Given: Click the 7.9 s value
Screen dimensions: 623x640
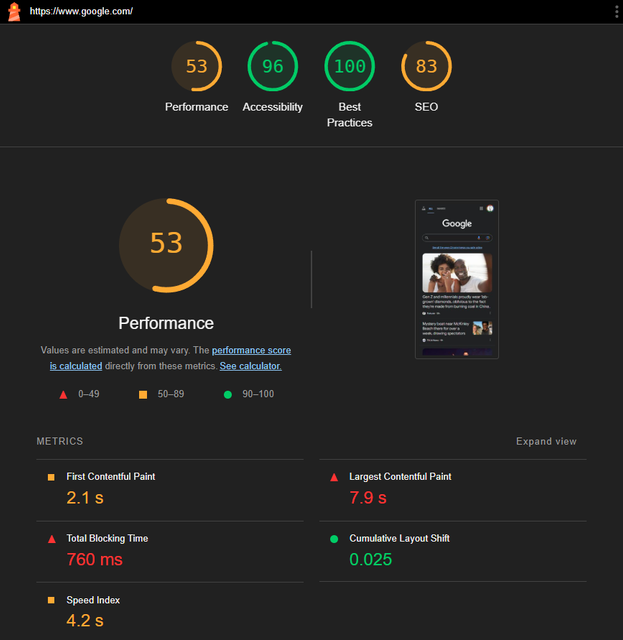Looking at the screenshot, I should point(368,498).
